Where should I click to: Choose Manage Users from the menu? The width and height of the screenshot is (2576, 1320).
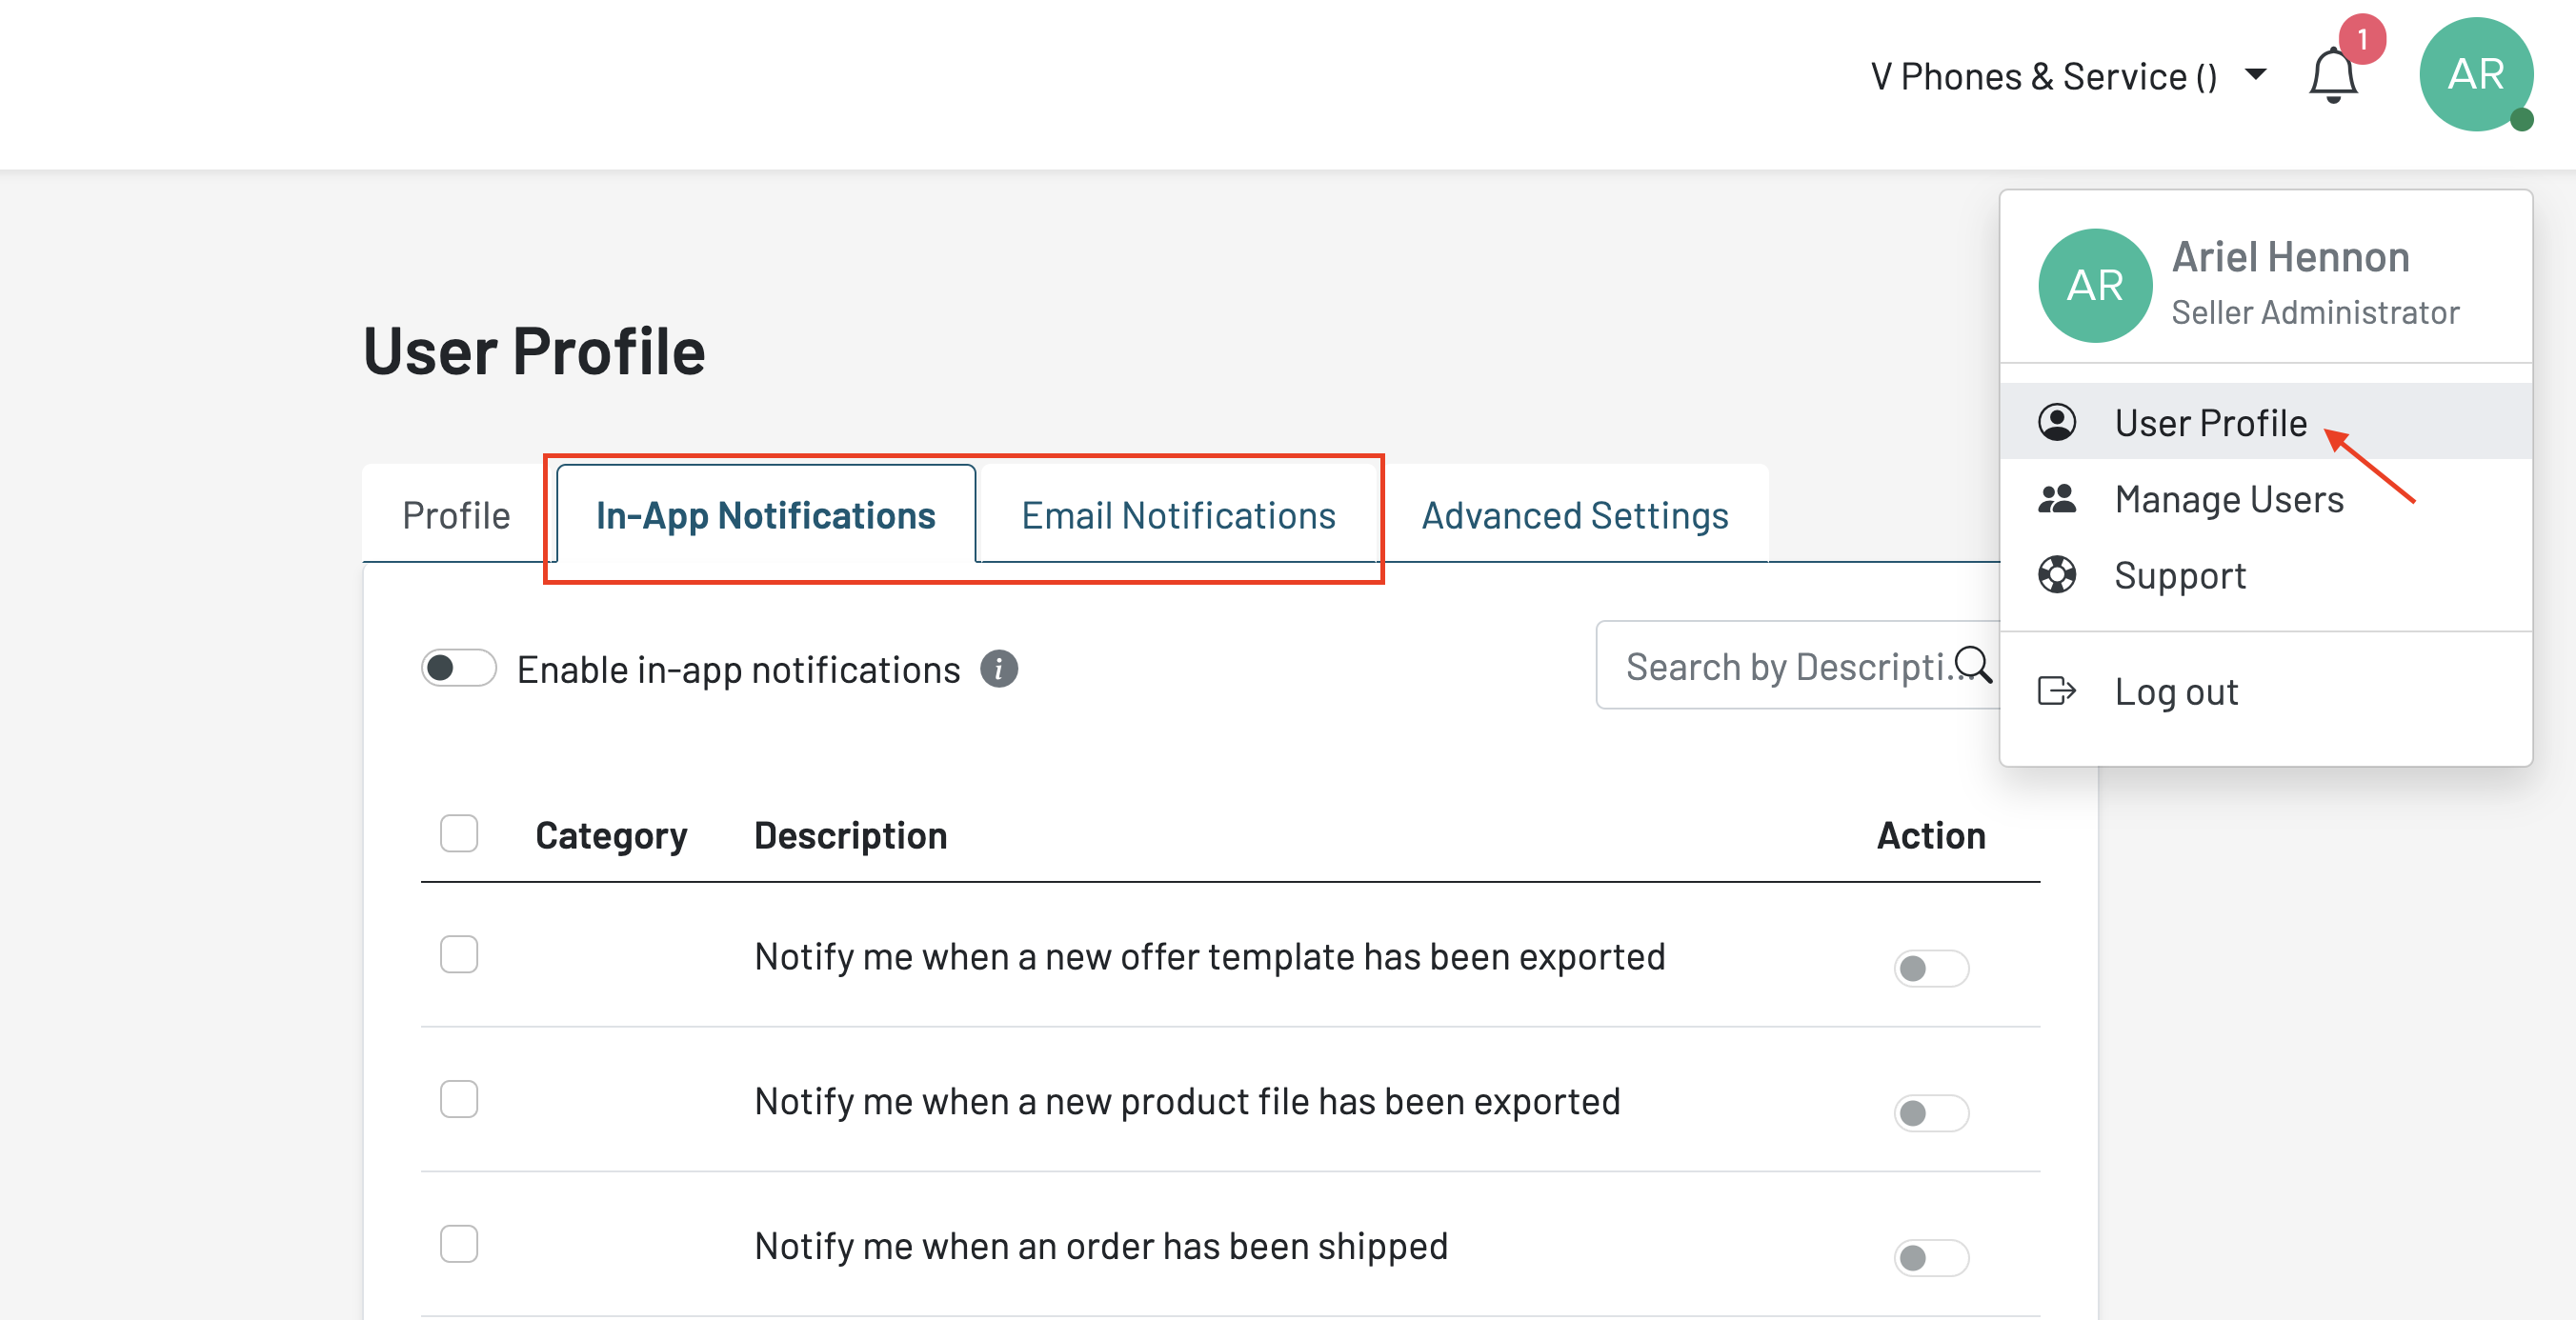(x=2228, y=499)
